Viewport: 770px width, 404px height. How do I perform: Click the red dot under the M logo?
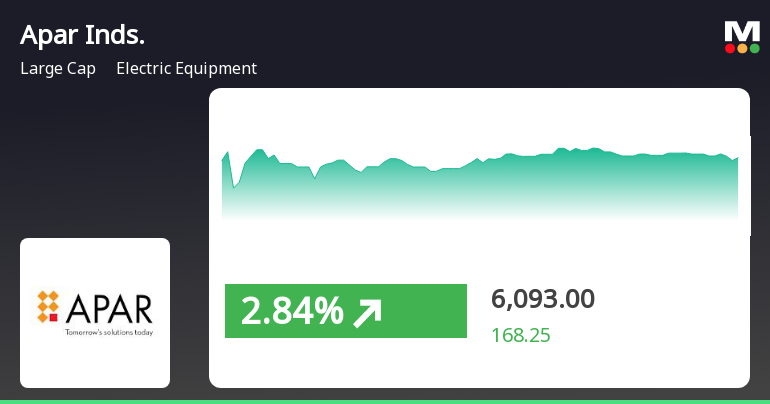[x=730, y=48]
